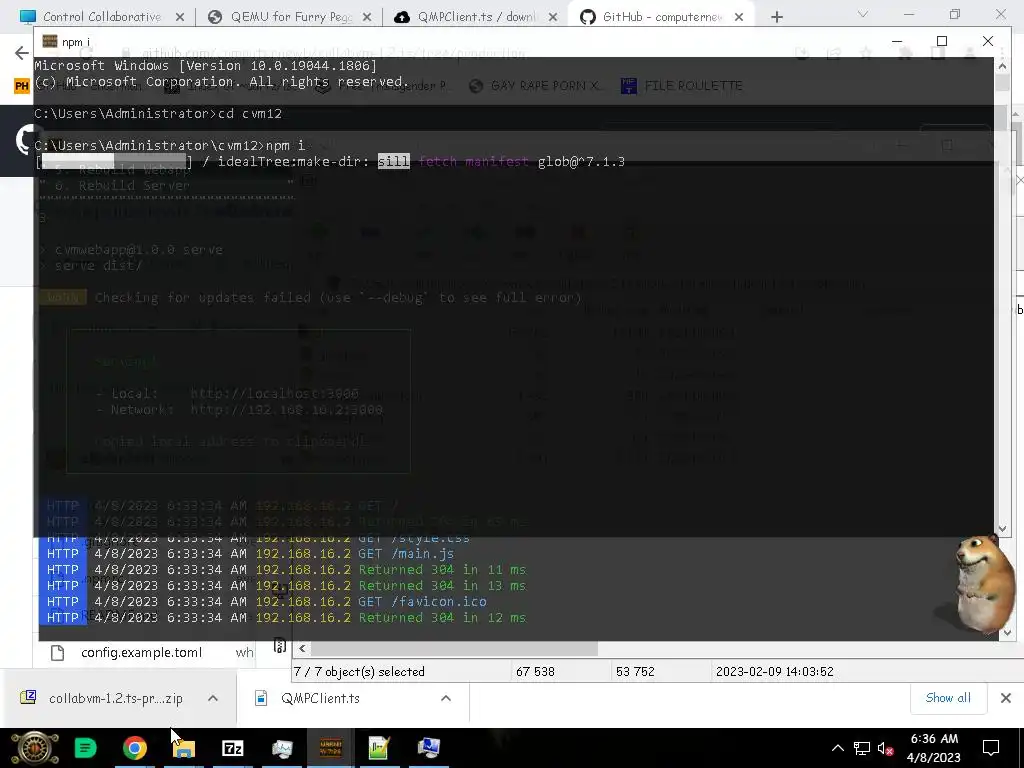Switch to command prompt taskbar icon
This screenshot has height=768, width=1024.
pos(330,748)
